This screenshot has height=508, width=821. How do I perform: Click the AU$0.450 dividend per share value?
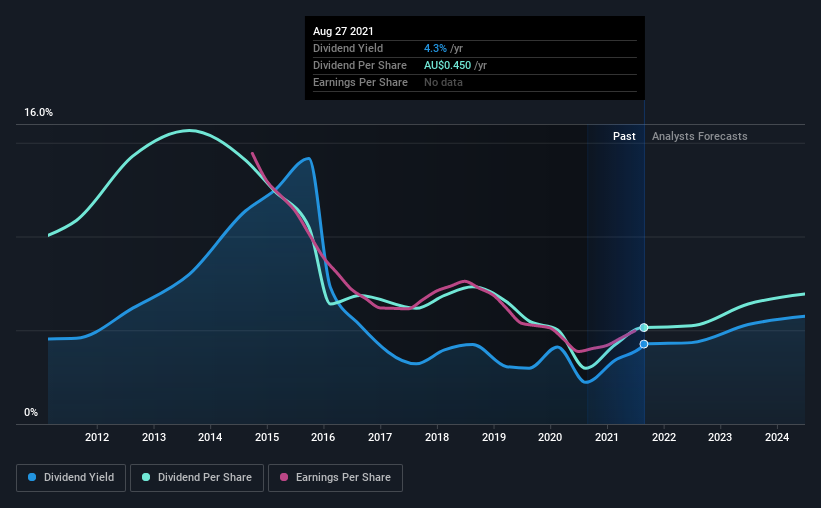[x=447, y=65]
